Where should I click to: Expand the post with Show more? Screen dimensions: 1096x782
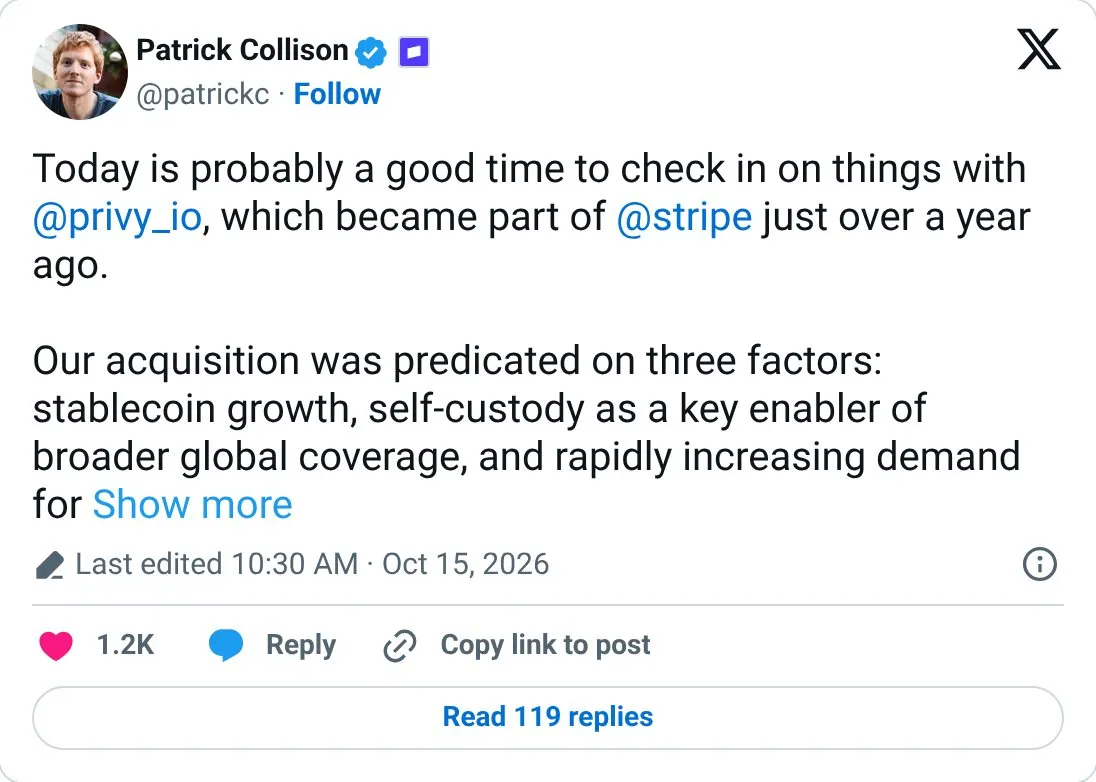click(192, 505)
